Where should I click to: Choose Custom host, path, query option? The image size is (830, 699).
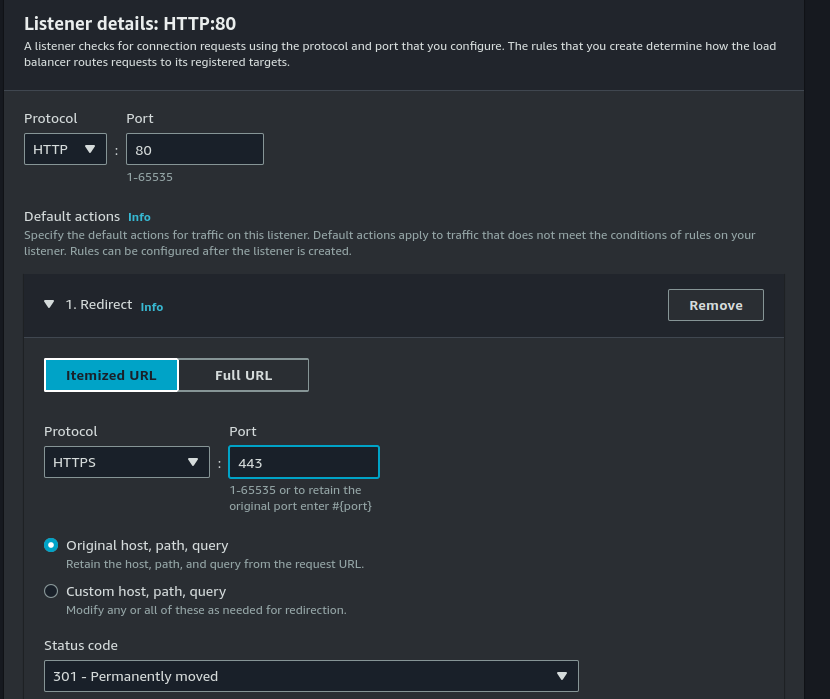[51, 591]
